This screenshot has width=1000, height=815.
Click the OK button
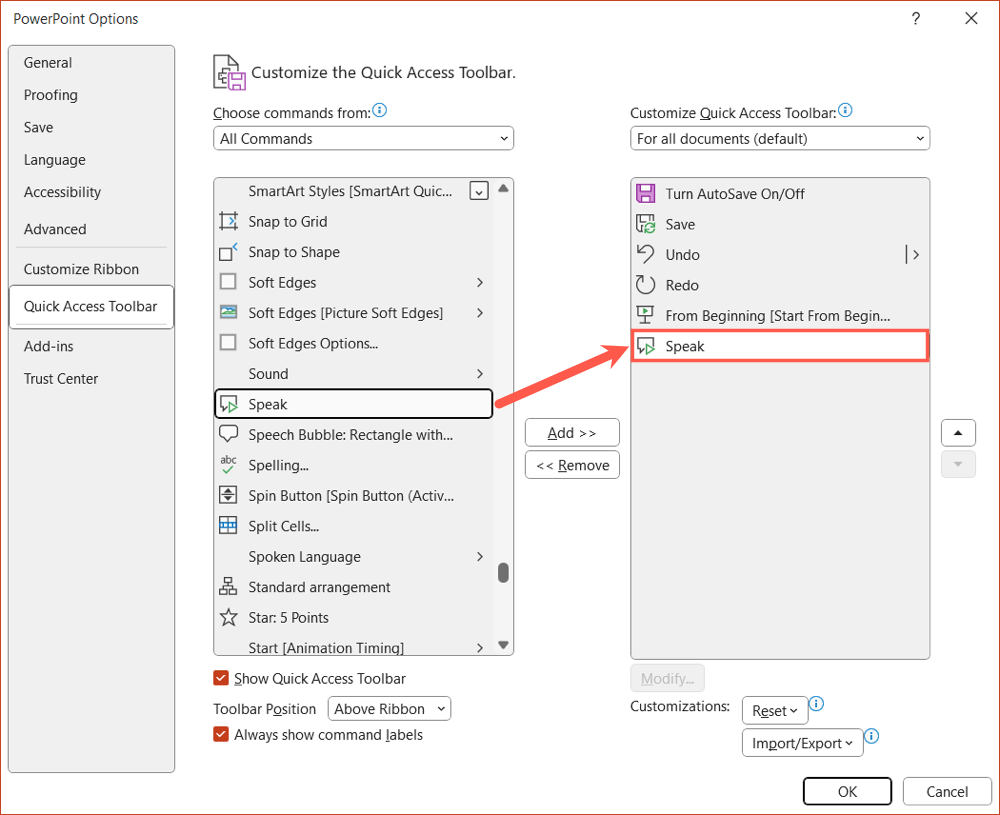(x=847, y=791)
